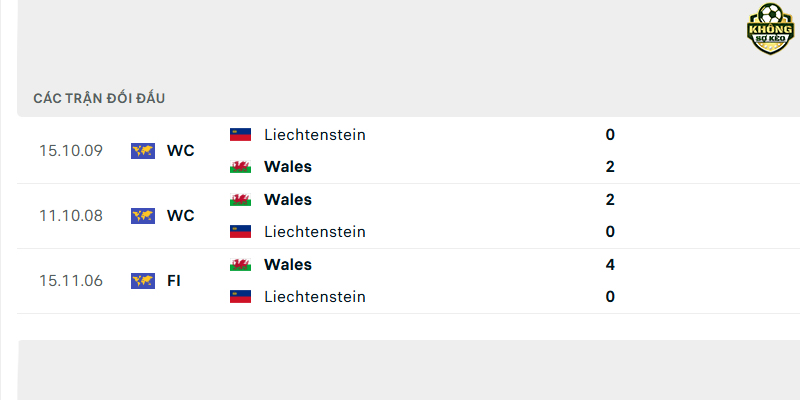This screenshot has width=800, height=400.
Task: Click Liechtenstein flag in the 15.11.06 match
Action: point(240,297)
